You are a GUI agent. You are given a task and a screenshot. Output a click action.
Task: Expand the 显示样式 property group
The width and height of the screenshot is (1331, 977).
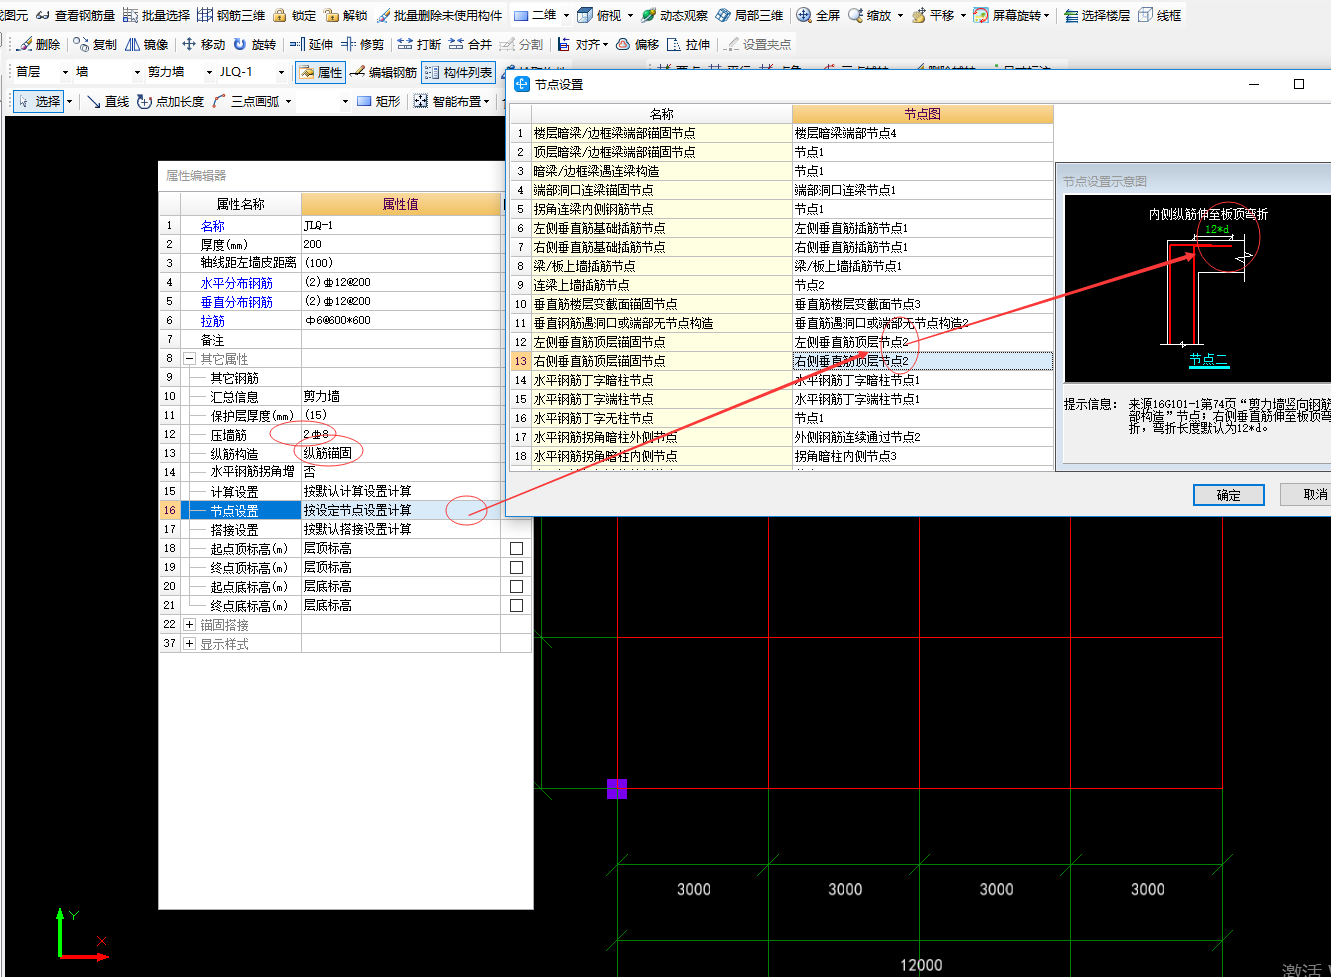click(189, 643)
